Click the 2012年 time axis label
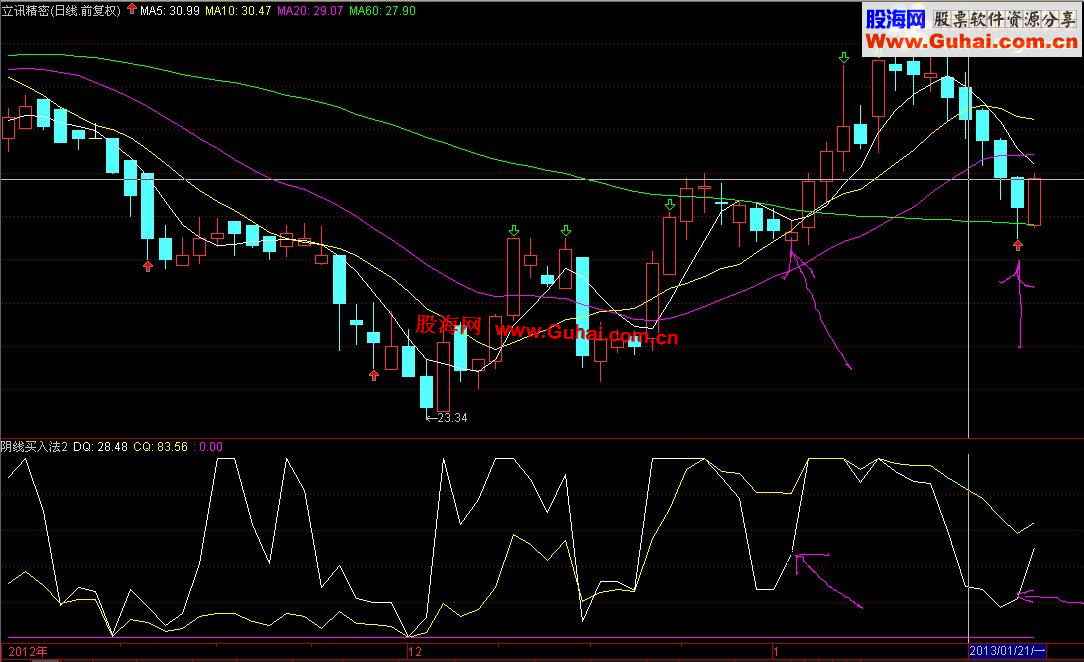Screen dimensions: 1084x662 coord(28,651)
